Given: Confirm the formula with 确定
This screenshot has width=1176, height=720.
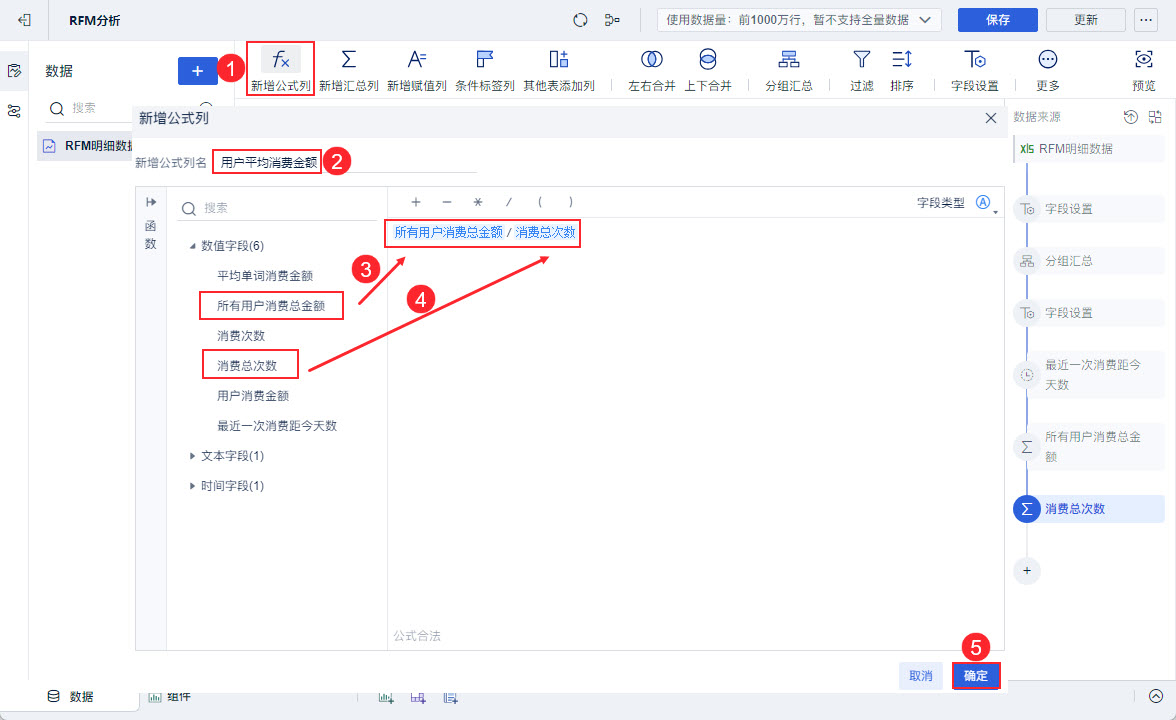Looking at the screenshot, I should pyautogui.click(x=976, y=676).
